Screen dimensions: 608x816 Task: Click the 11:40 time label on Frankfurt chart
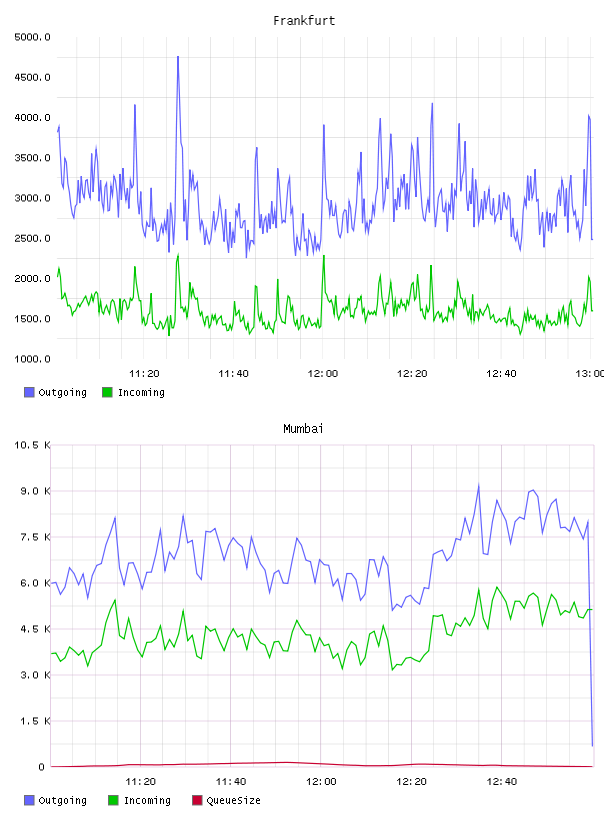click(233, 374)
